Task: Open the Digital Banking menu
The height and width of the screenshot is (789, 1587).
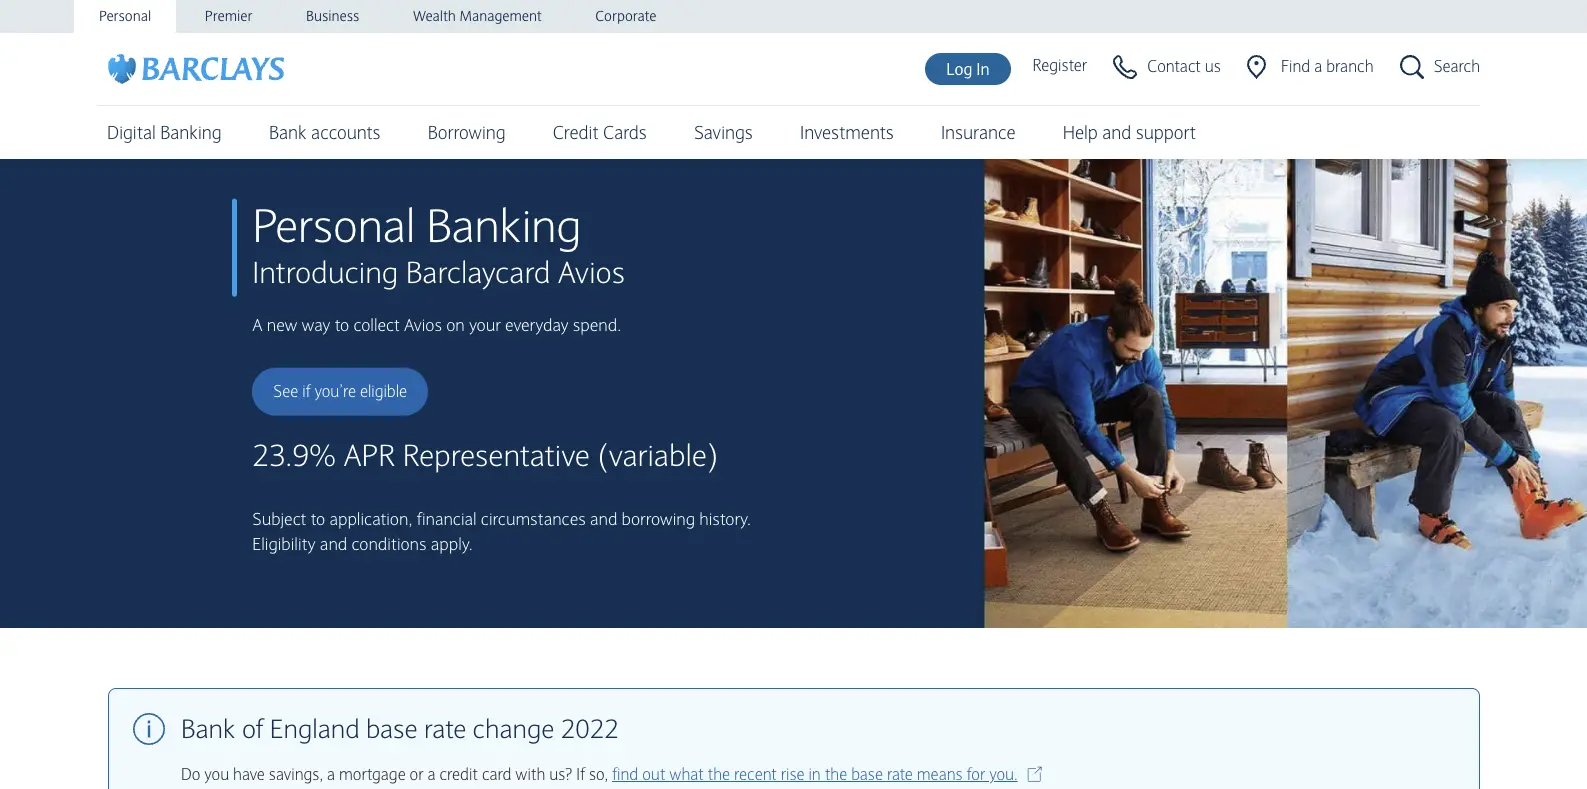Action: click(x=164, y=133)
